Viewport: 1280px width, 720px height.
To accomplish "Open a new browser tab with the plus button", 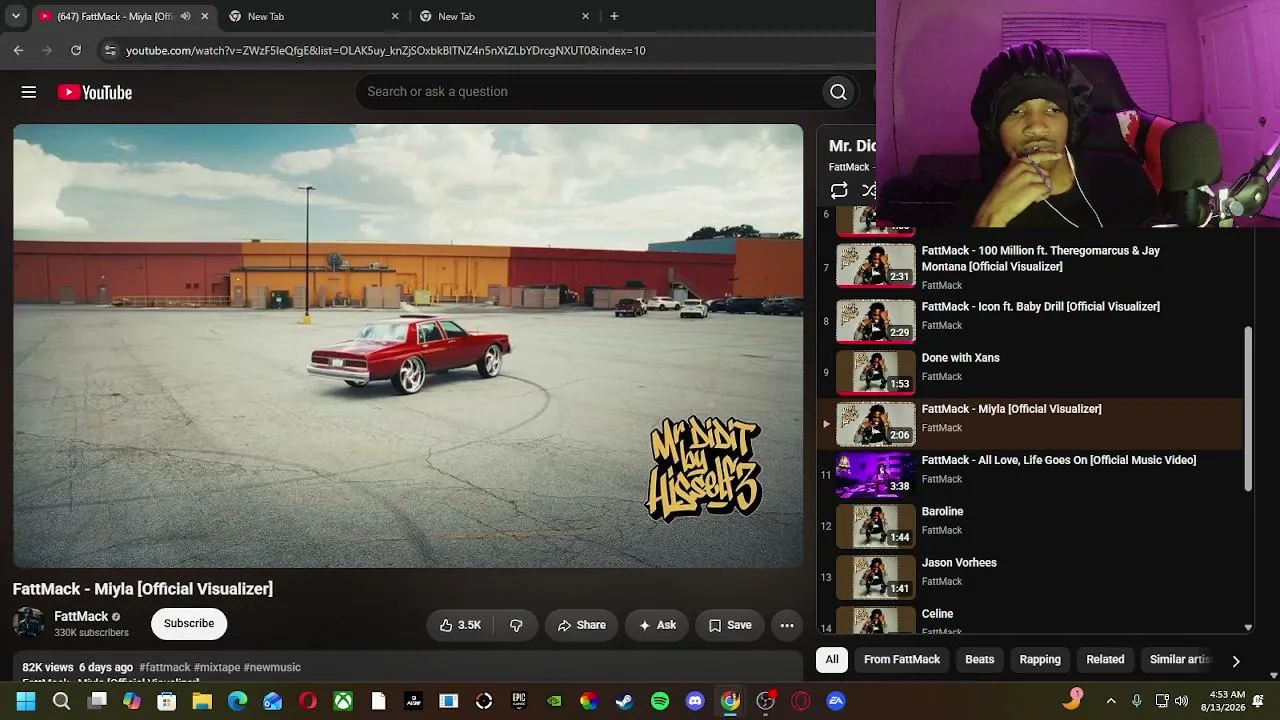I will pyautogui.click(x=614, y=16).
